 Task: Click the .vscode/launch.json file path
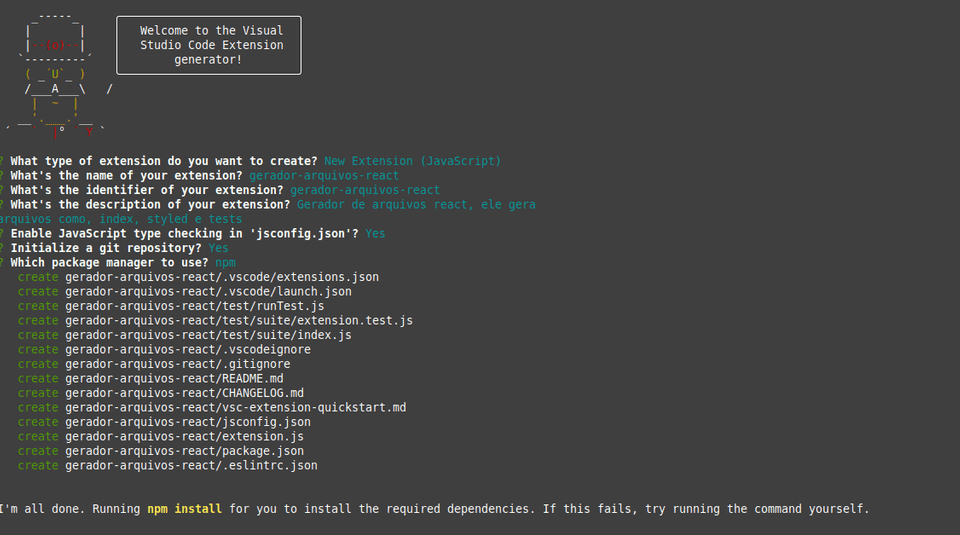click(208, 292)
